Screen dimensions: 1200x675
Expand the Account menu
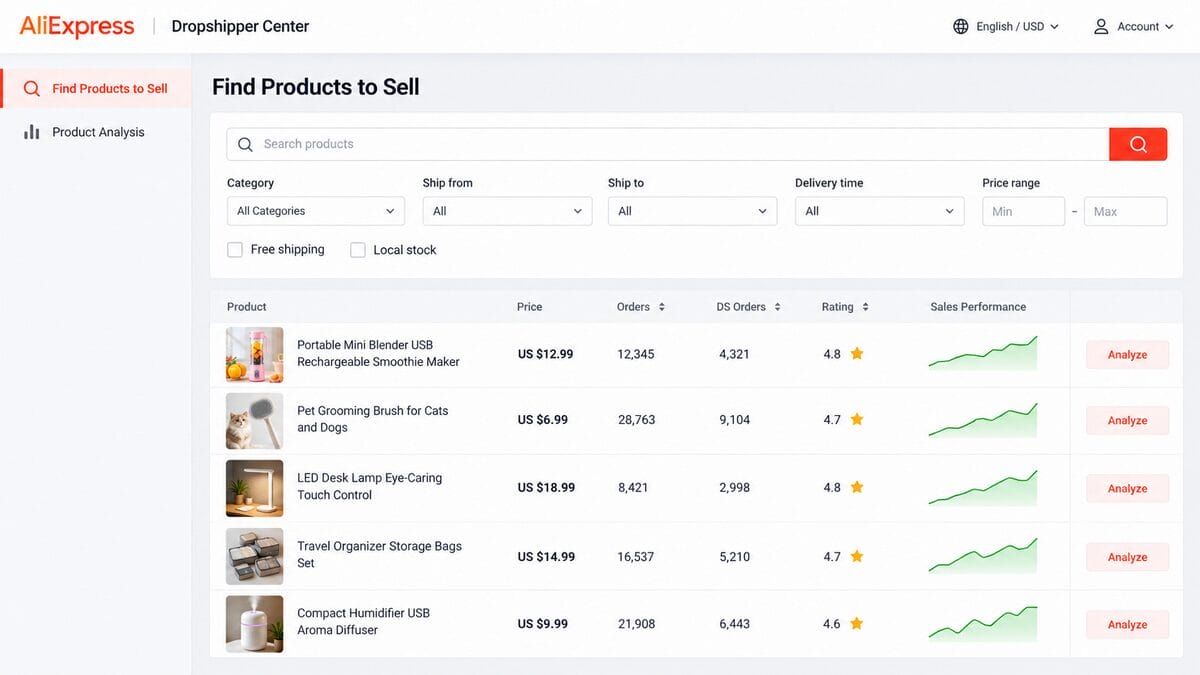tap(1133, 27)
